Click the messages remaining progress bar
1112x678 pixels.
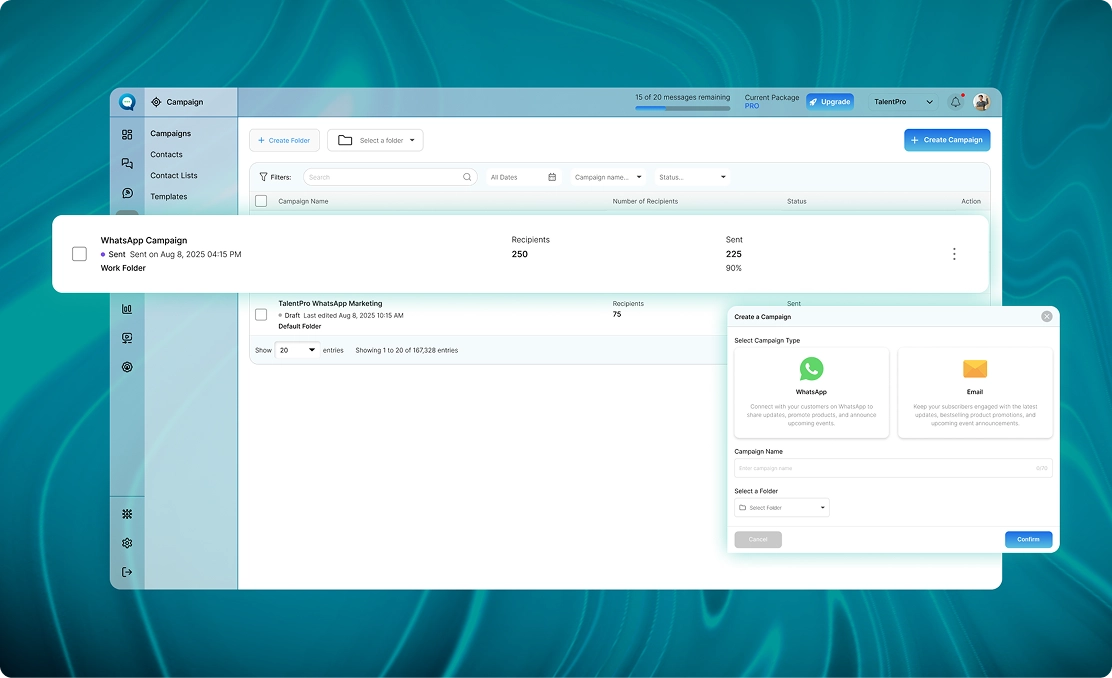coord(682,109)
